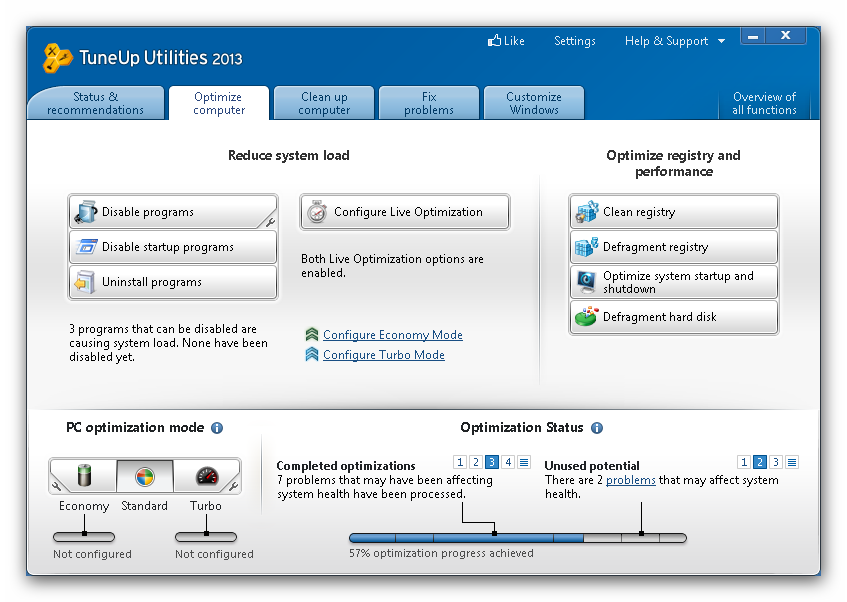Open Optimization Status info icon
The image size is (847, 602).
coord(597,428)
